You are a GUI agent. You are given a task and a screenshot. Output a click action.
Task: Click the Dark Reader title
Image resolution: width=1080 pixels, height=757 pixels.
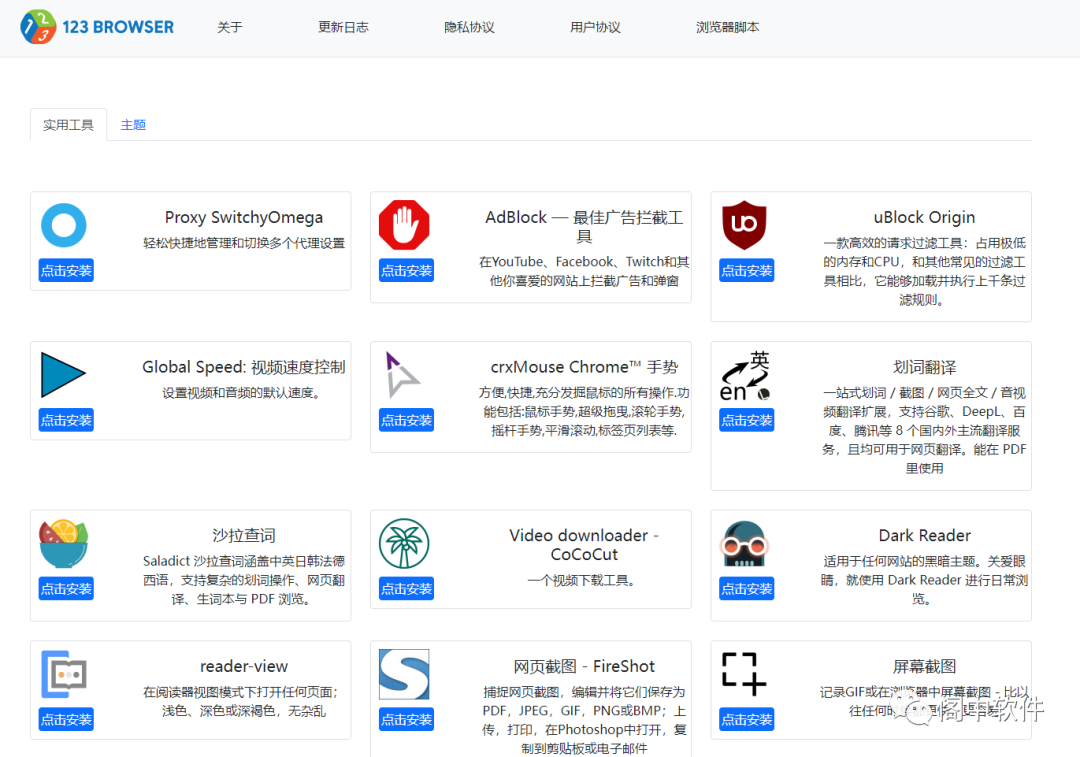point(924,535)
